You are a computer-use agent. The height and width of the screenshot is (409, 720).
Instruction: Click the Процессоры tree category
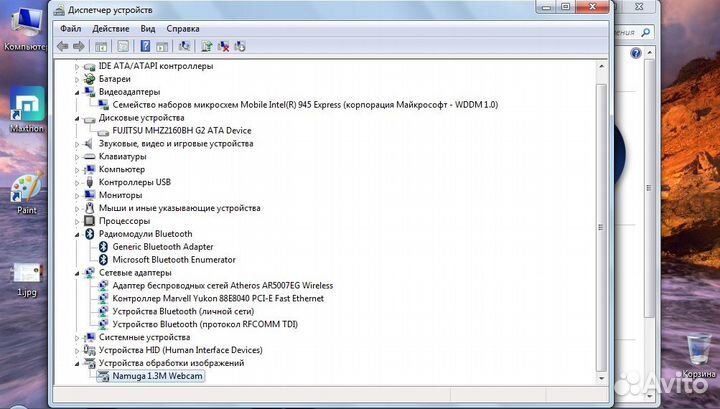(x=124, y=221)
